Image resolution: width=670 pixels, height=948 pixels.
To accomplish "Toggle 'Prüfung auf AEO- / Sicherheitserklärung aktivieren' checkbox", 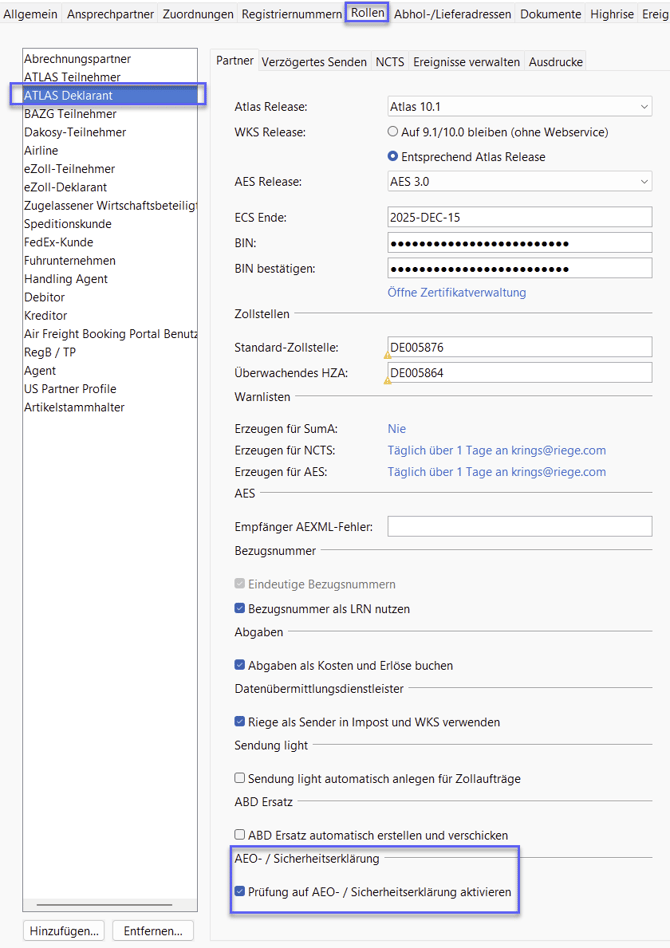I will point(240,891).
